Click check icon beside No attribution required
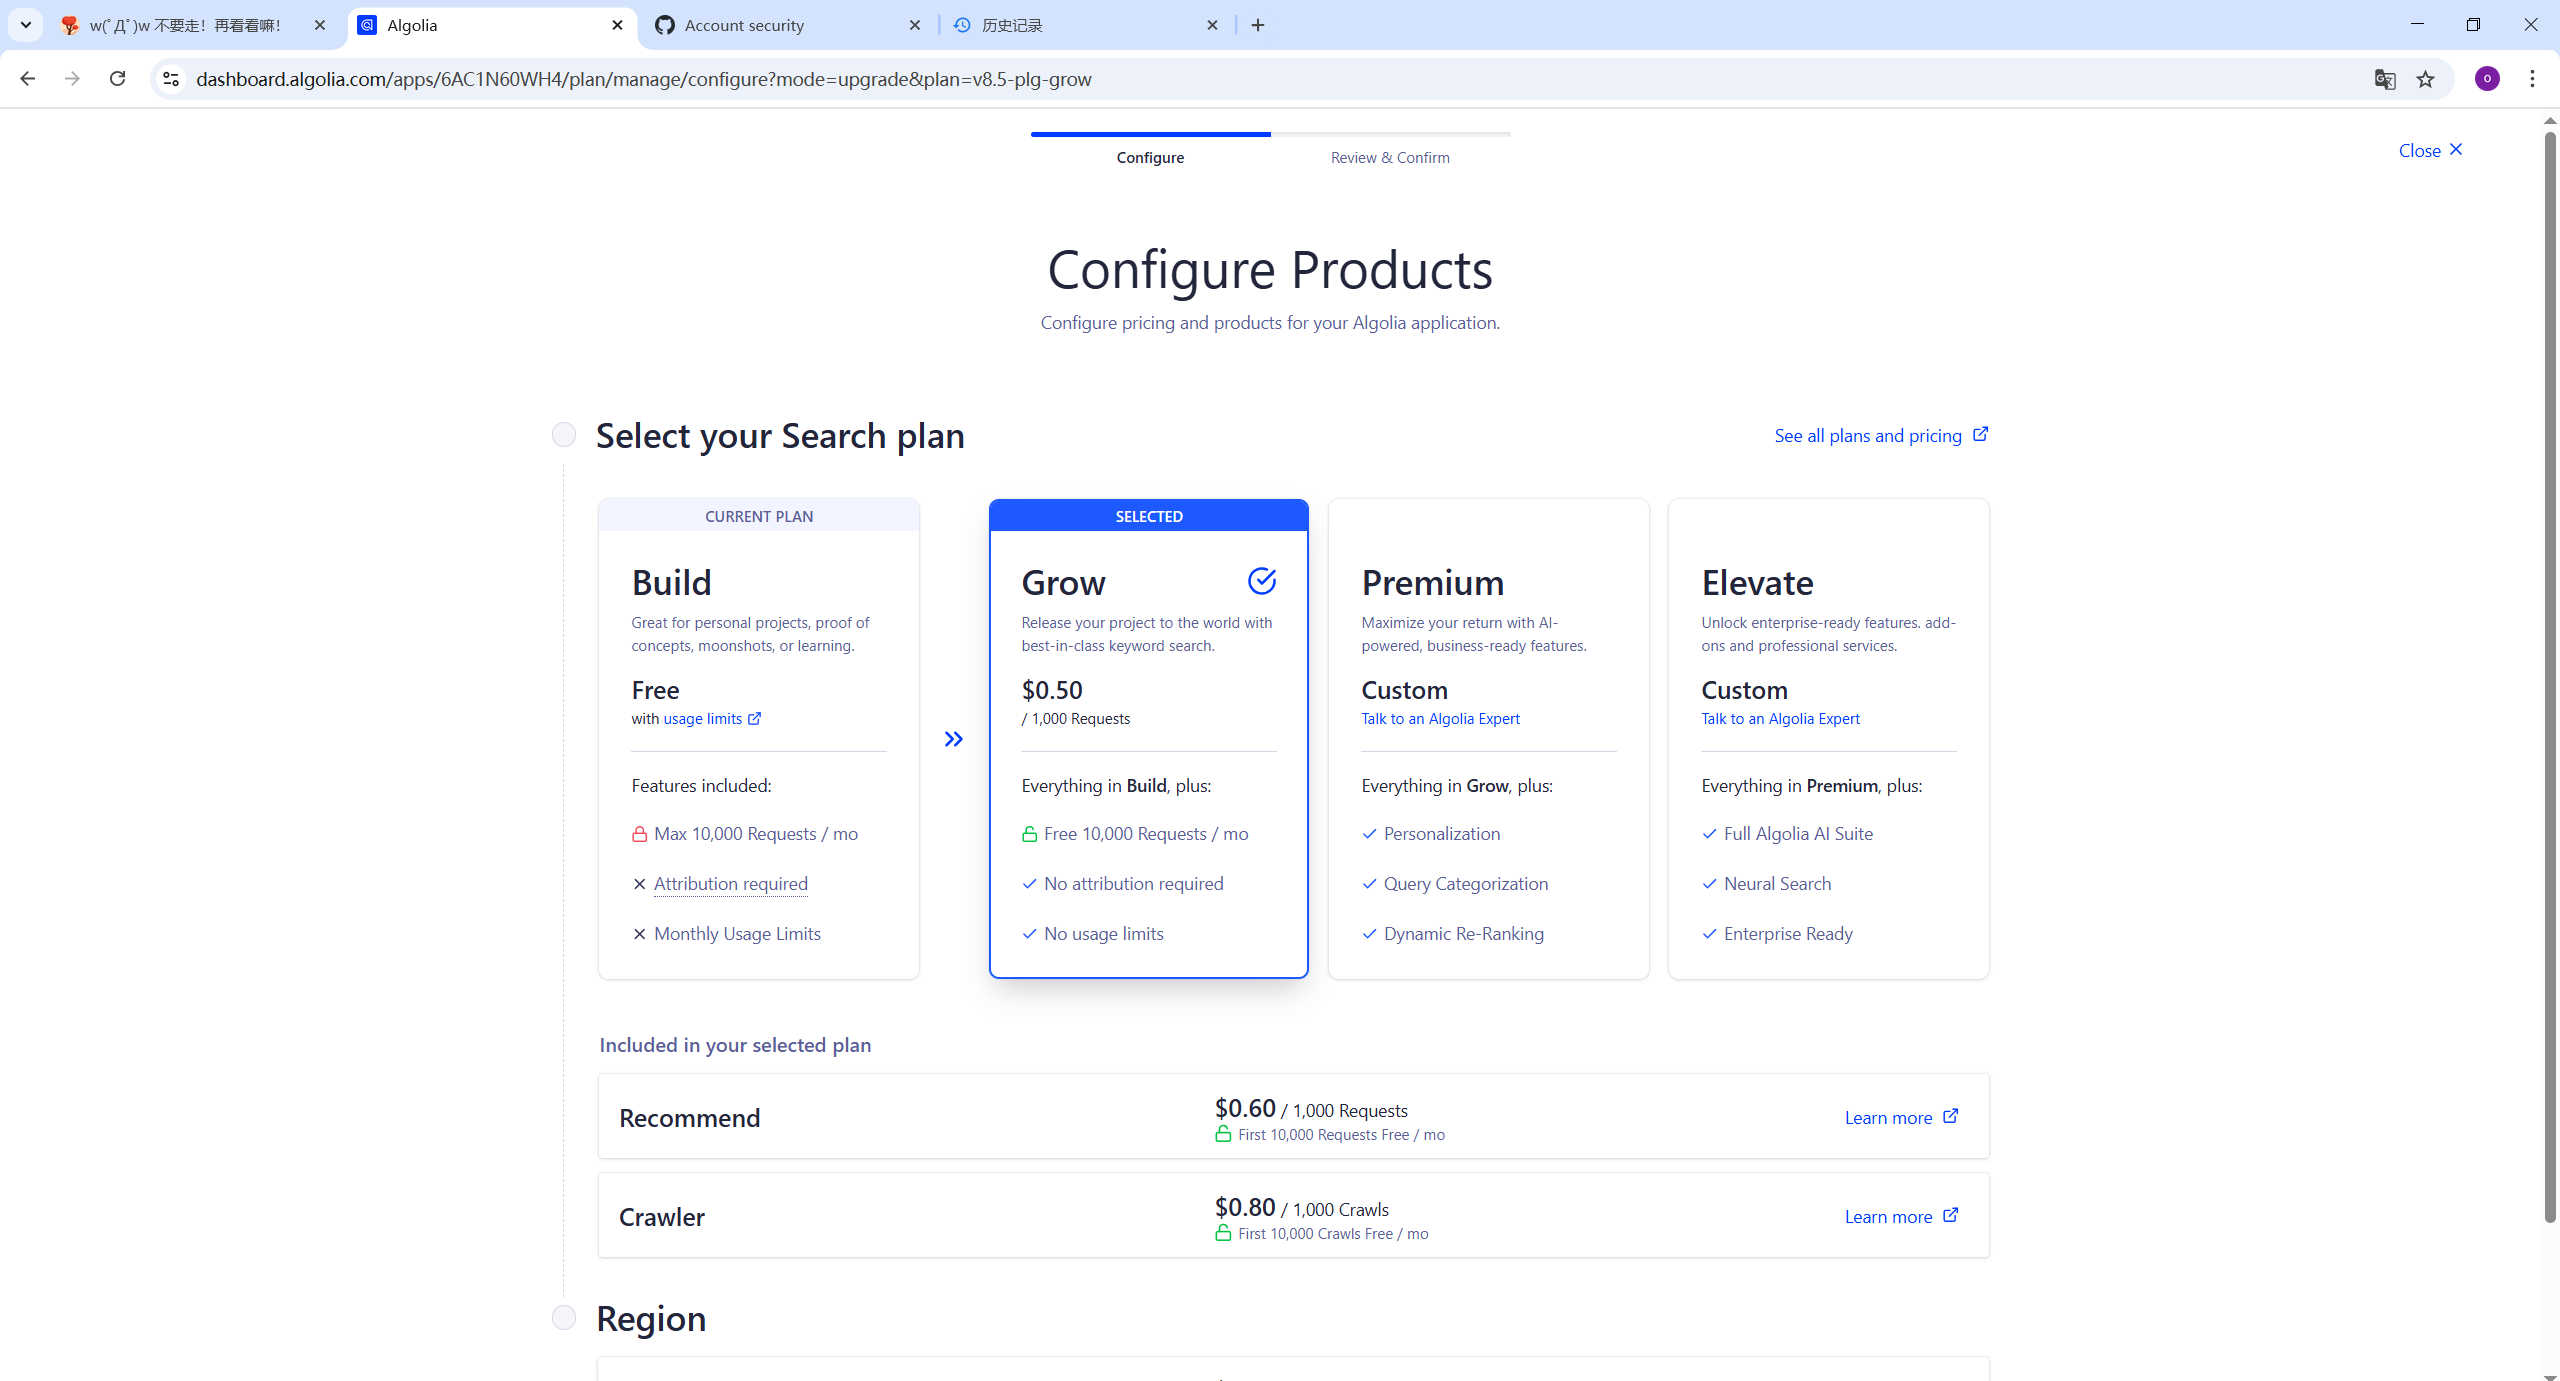The image size is (2560, 1381). coord(1030,884)
